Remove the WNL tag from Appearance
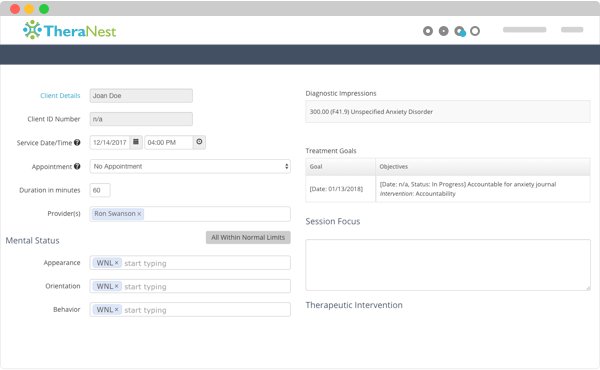 click(117, 263)
